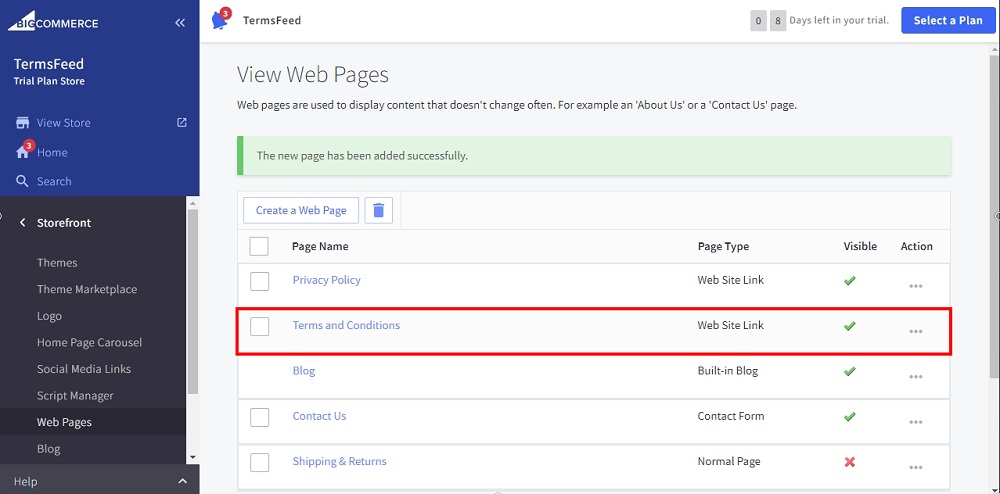Click Create a Web Page button
The width and height of the screenshot is (1000, 494).
(301, 210)
